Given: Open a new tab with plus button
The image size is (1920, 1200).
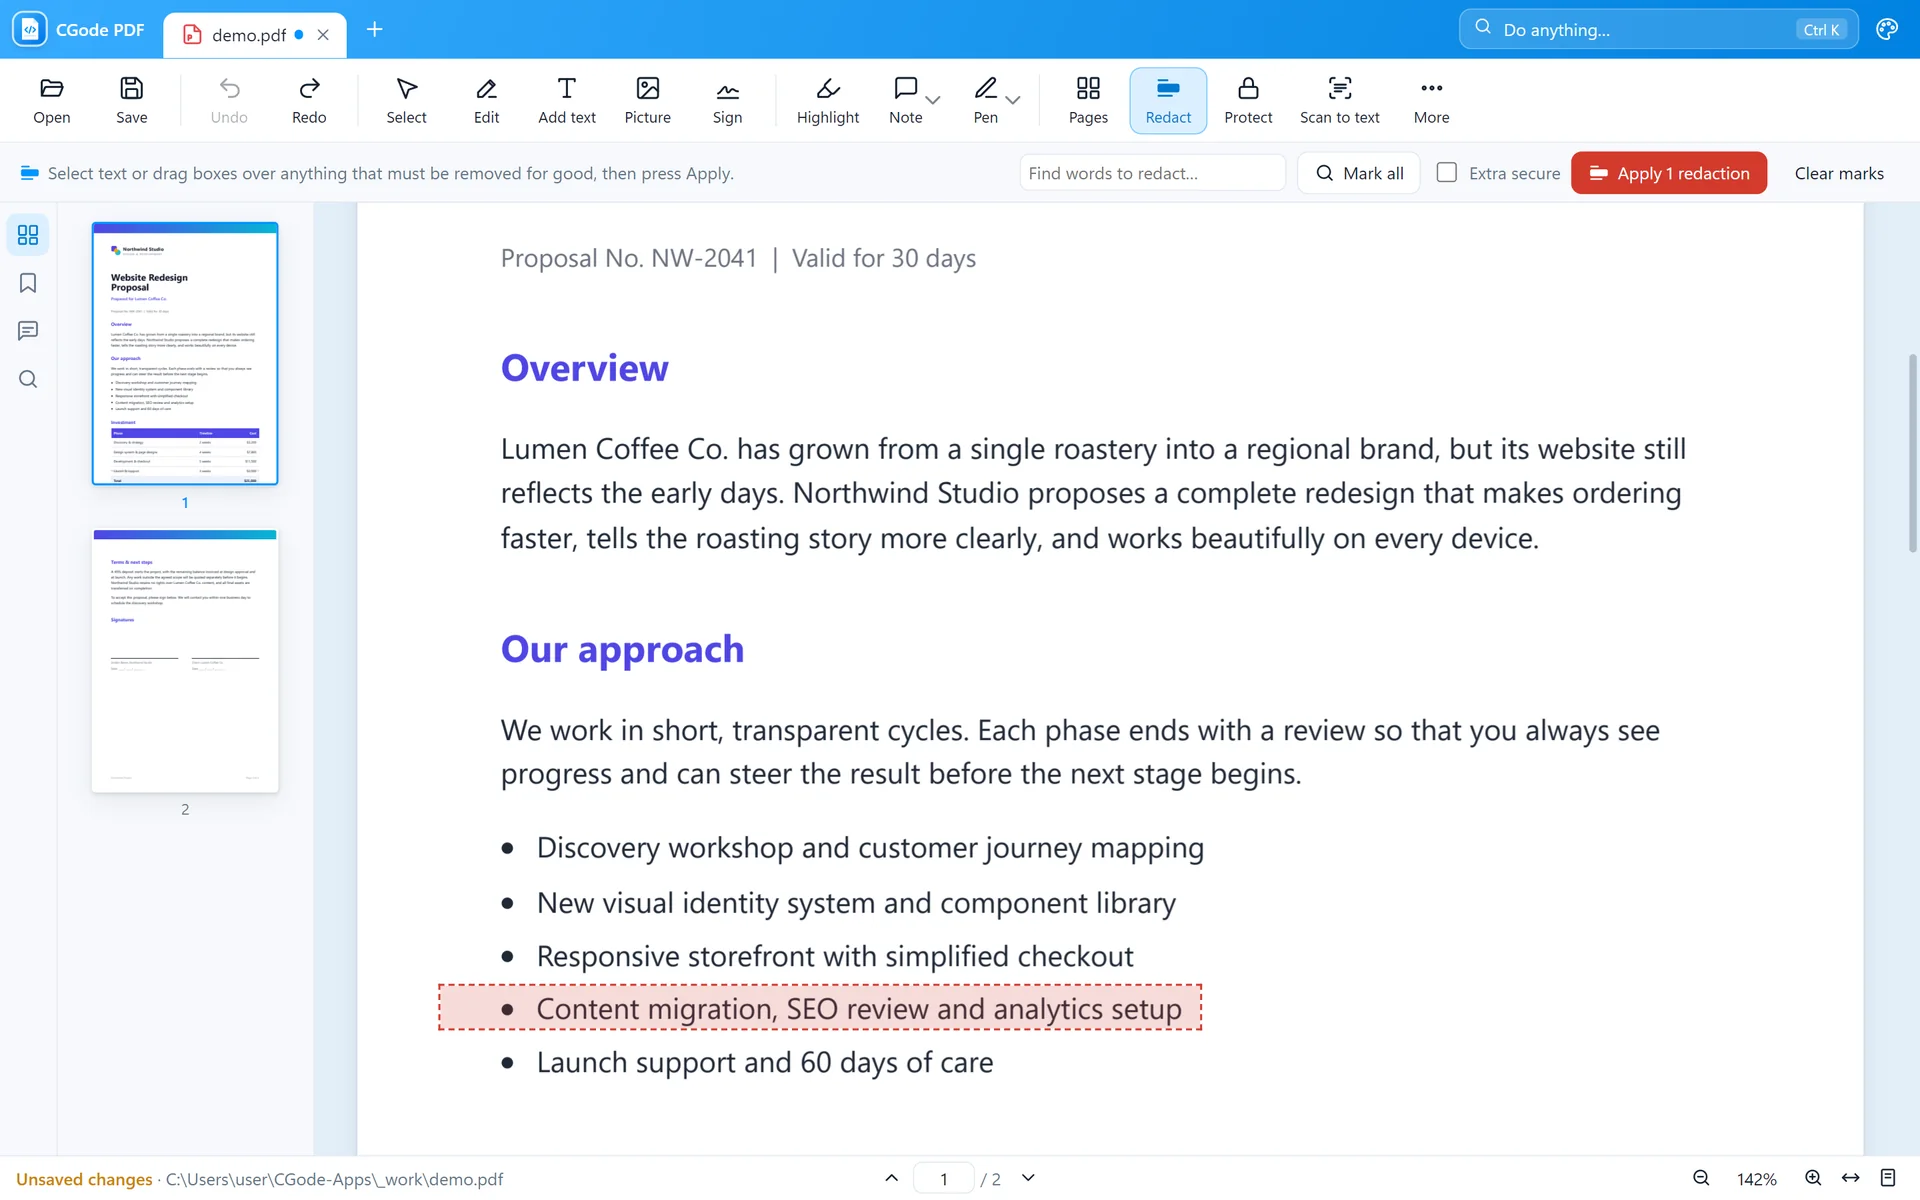Looking at the screenshot, I should tap(374, 29).
